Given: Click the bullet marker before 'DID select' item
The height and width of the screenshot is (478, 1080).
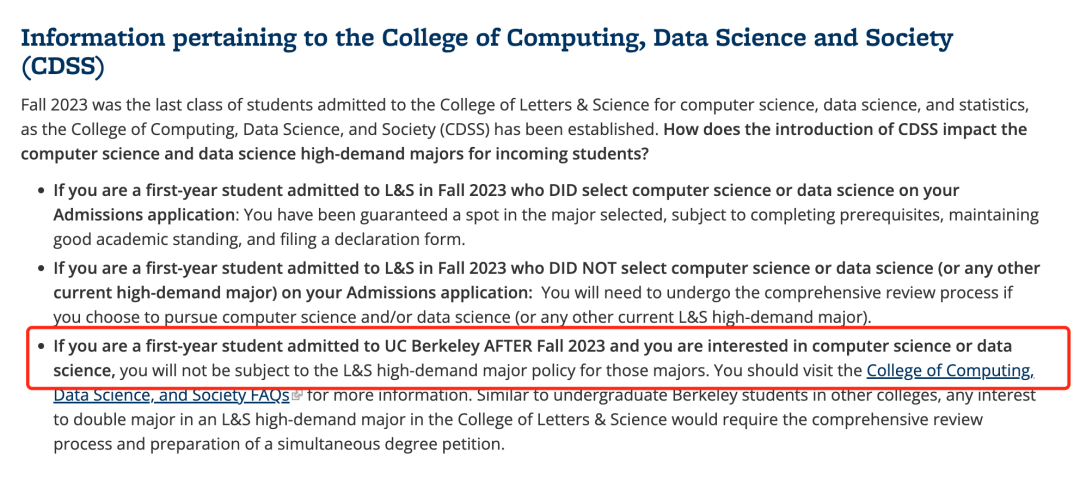Looking at the screenshot, I should [42, 190].
